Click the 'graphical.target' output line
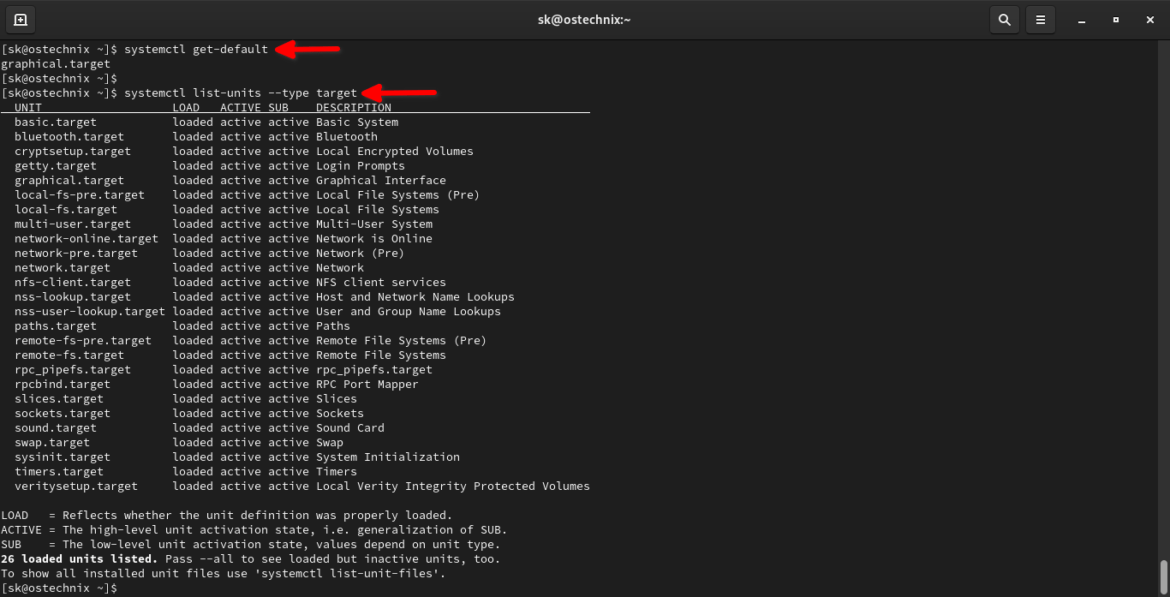This screenshot has width=1170, height=597. tap(56, 64)
